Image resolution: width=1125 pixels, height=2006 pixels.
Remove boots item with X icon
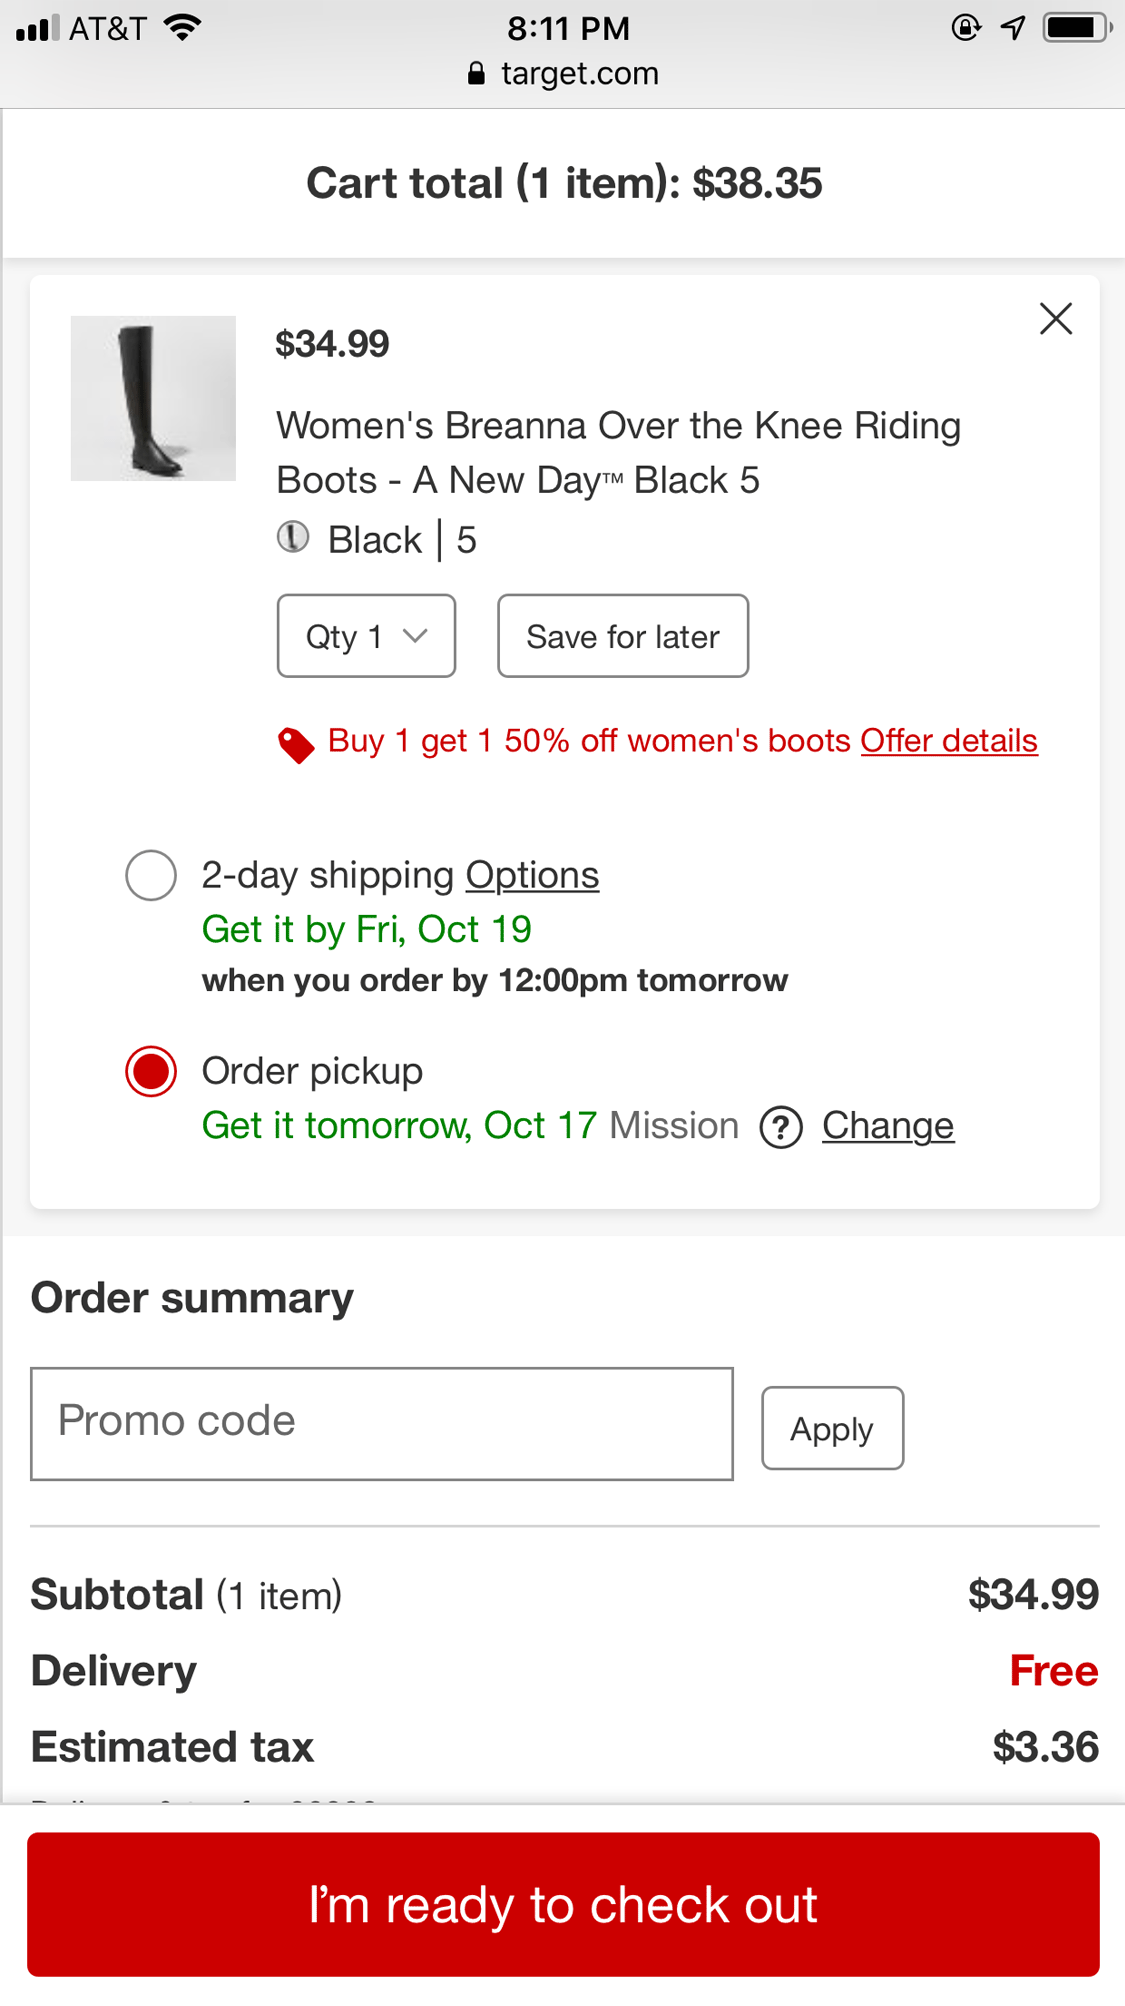pos(1055,319)
